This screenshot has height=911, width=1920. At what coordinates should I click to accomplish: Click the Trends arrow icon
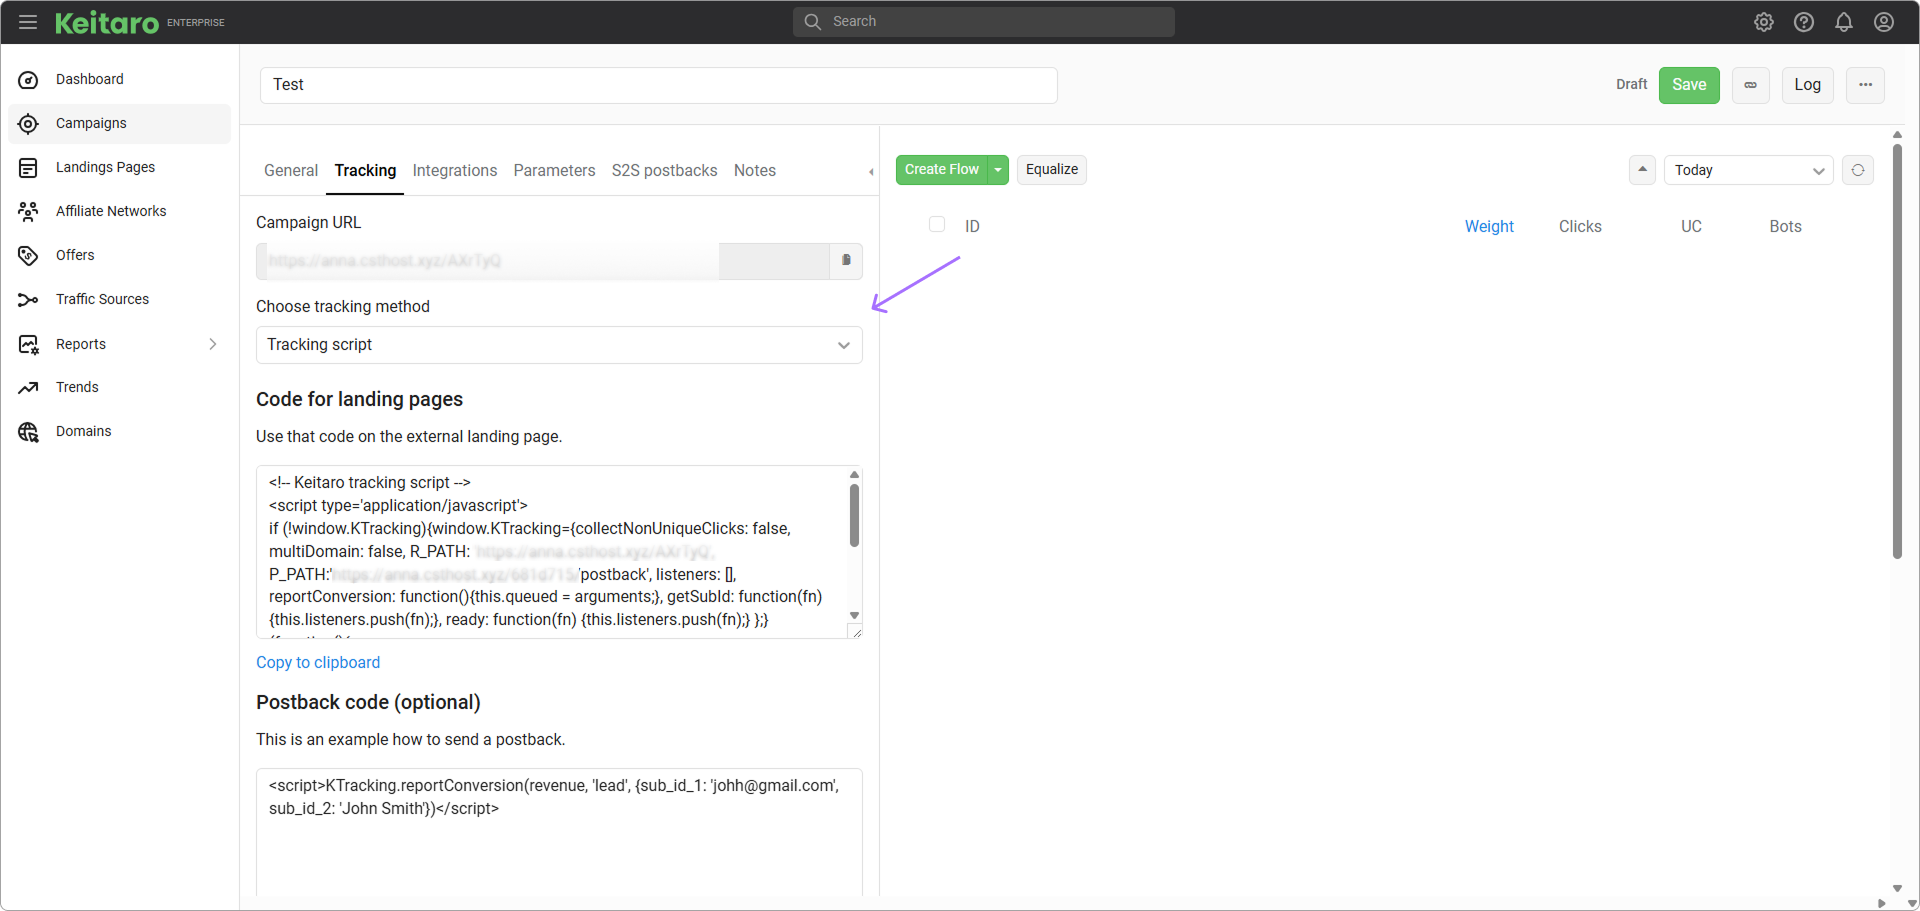29,388
